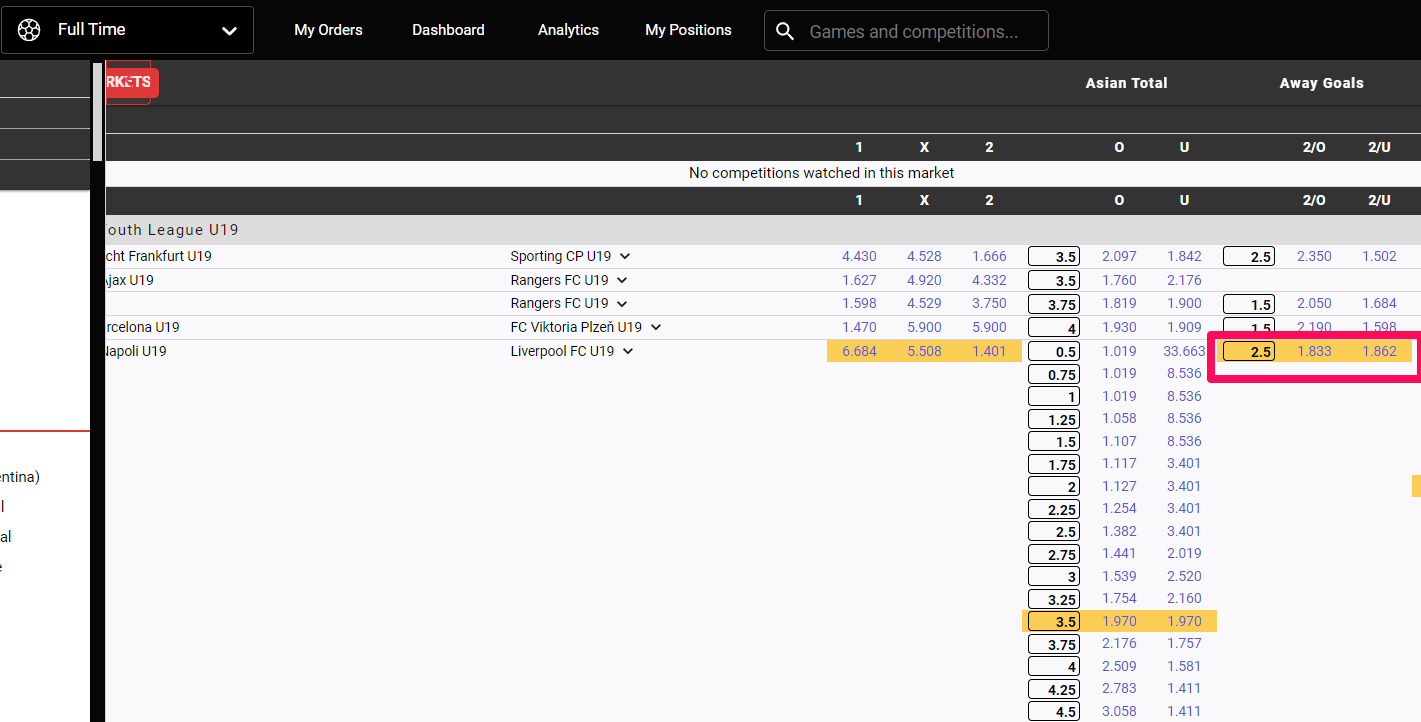Open My Orders menu item

click(328, 30)
